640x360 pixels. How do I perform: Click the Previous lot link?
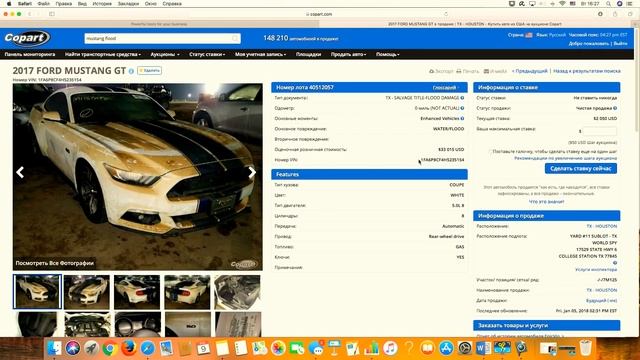(x=529, y=71)
